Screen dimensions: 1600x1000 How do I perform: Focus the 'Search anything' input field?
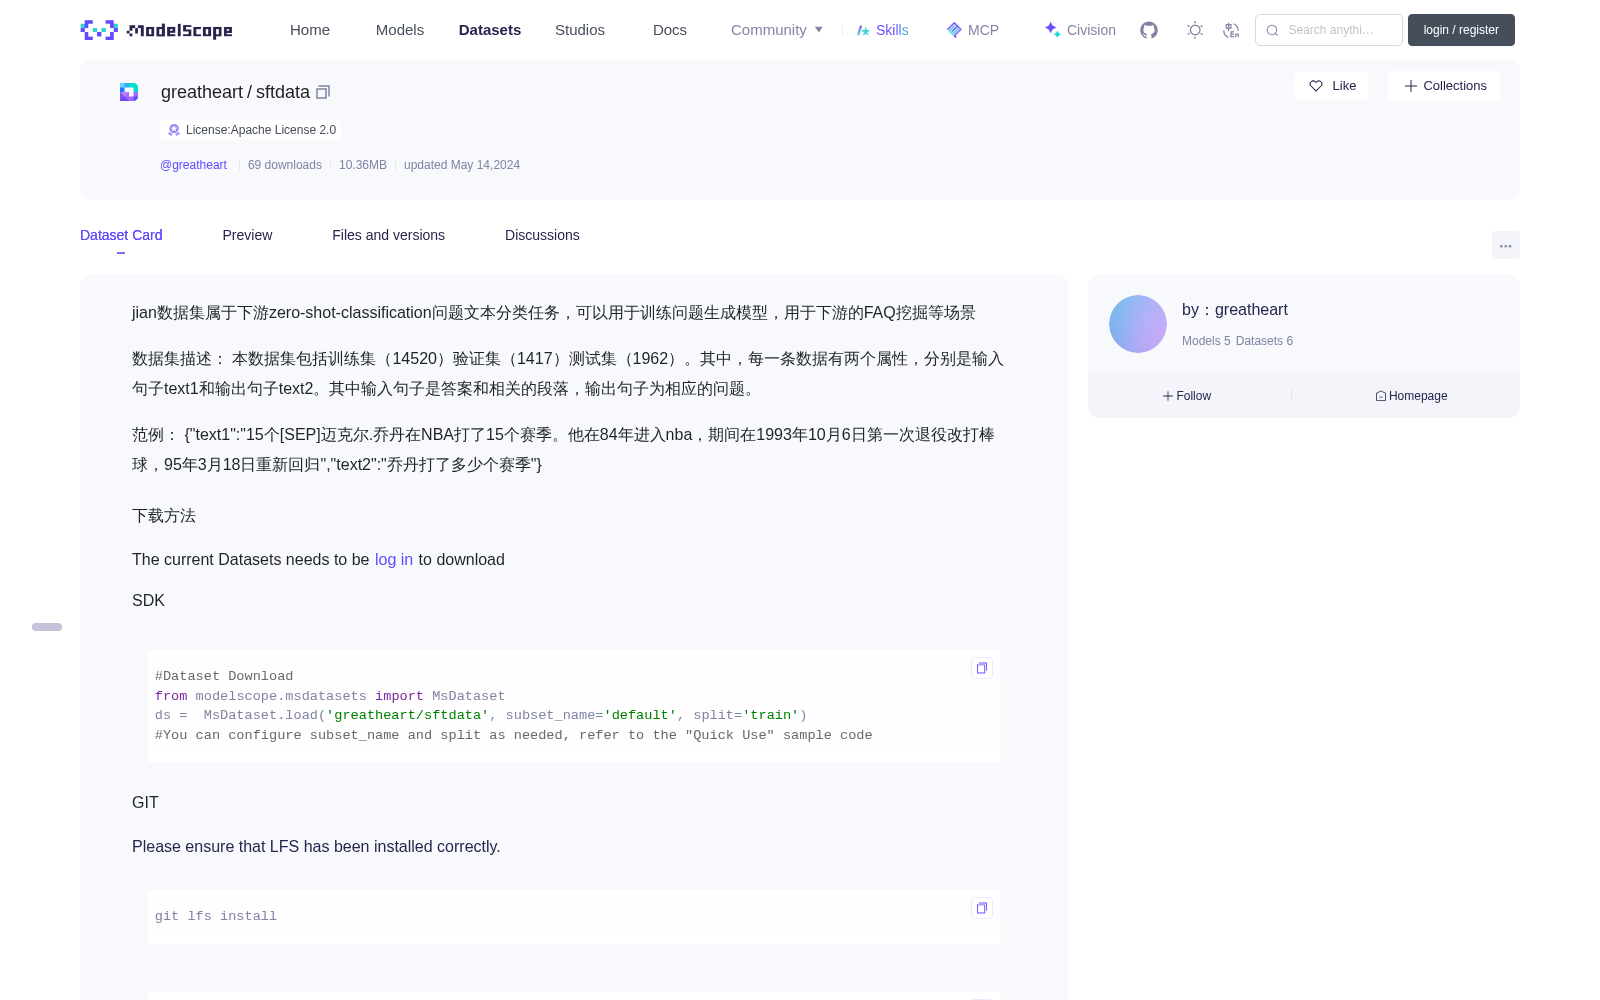coord(1329,30)
